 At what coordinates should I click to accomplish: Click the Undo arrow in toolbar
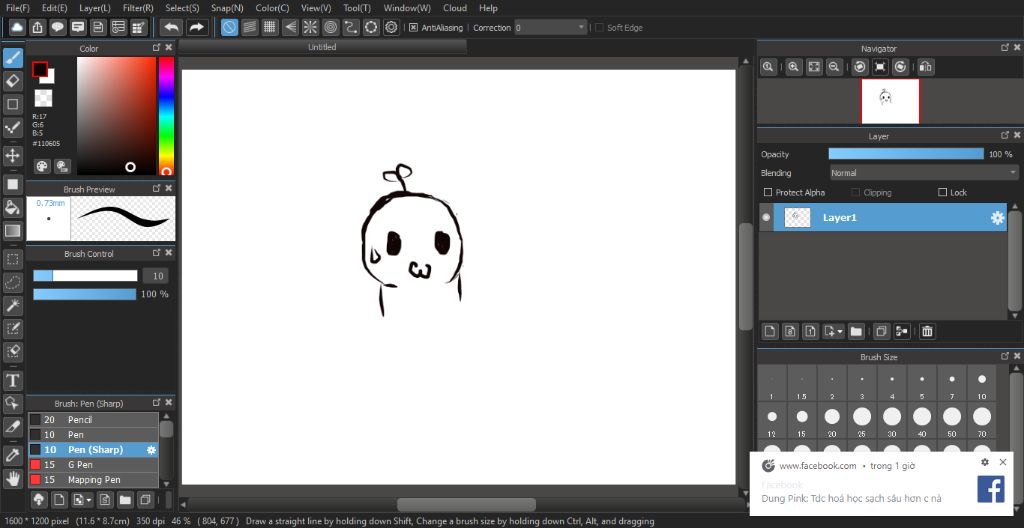[x=172, y=27]
